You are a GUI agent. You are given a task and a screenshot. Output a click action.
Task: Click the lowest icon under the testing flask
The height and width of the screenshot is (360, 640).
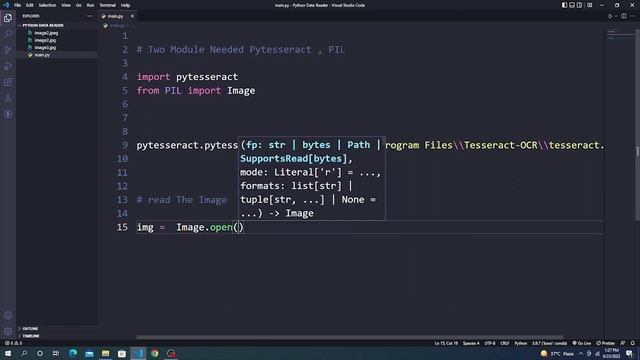(8, 114)
